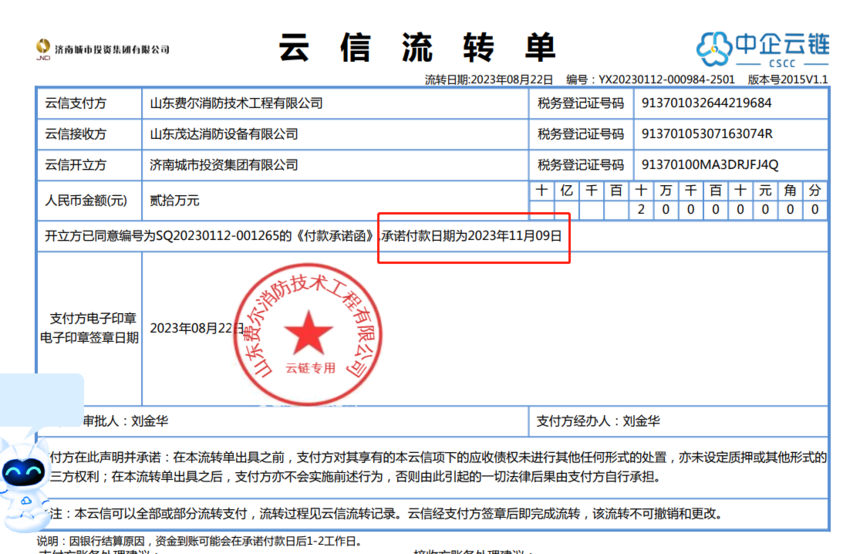The image size is (860, 554).
Task: Click the 角 column header in amount grid
Action: (x=790, y=191)
